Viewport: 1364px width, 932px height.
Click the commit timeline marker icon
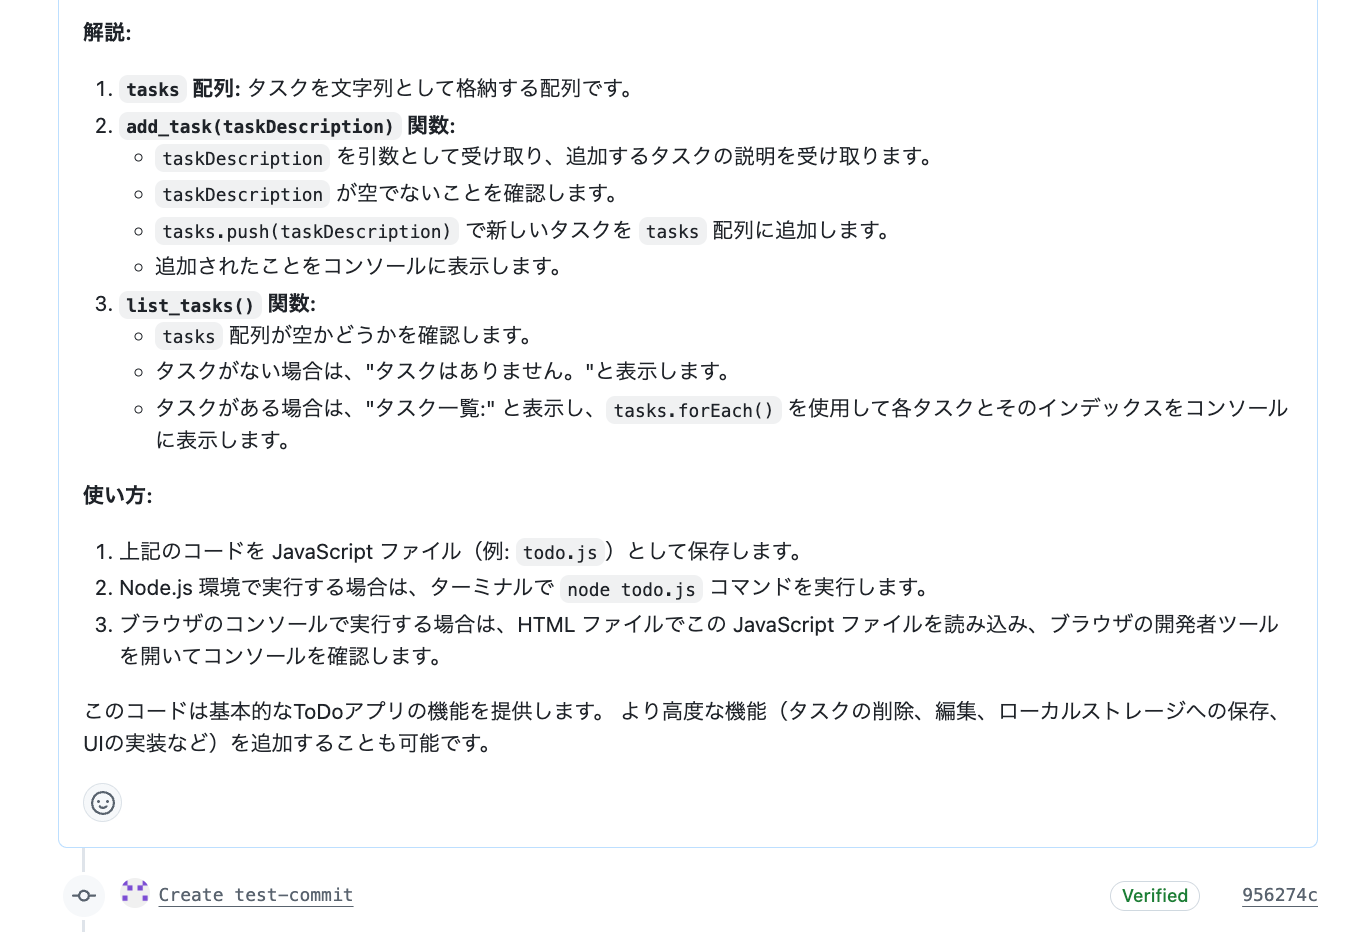coord(84,895)
